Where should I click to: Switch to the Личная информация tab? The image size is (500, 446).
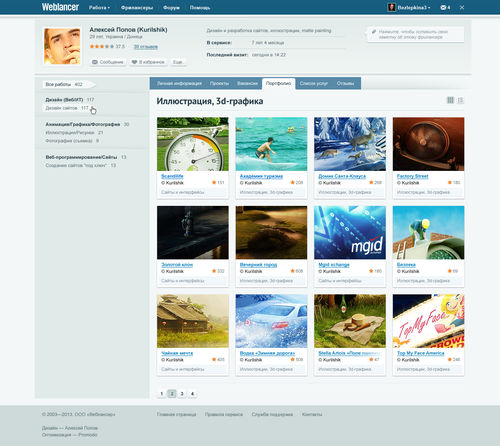click(179, 83)
